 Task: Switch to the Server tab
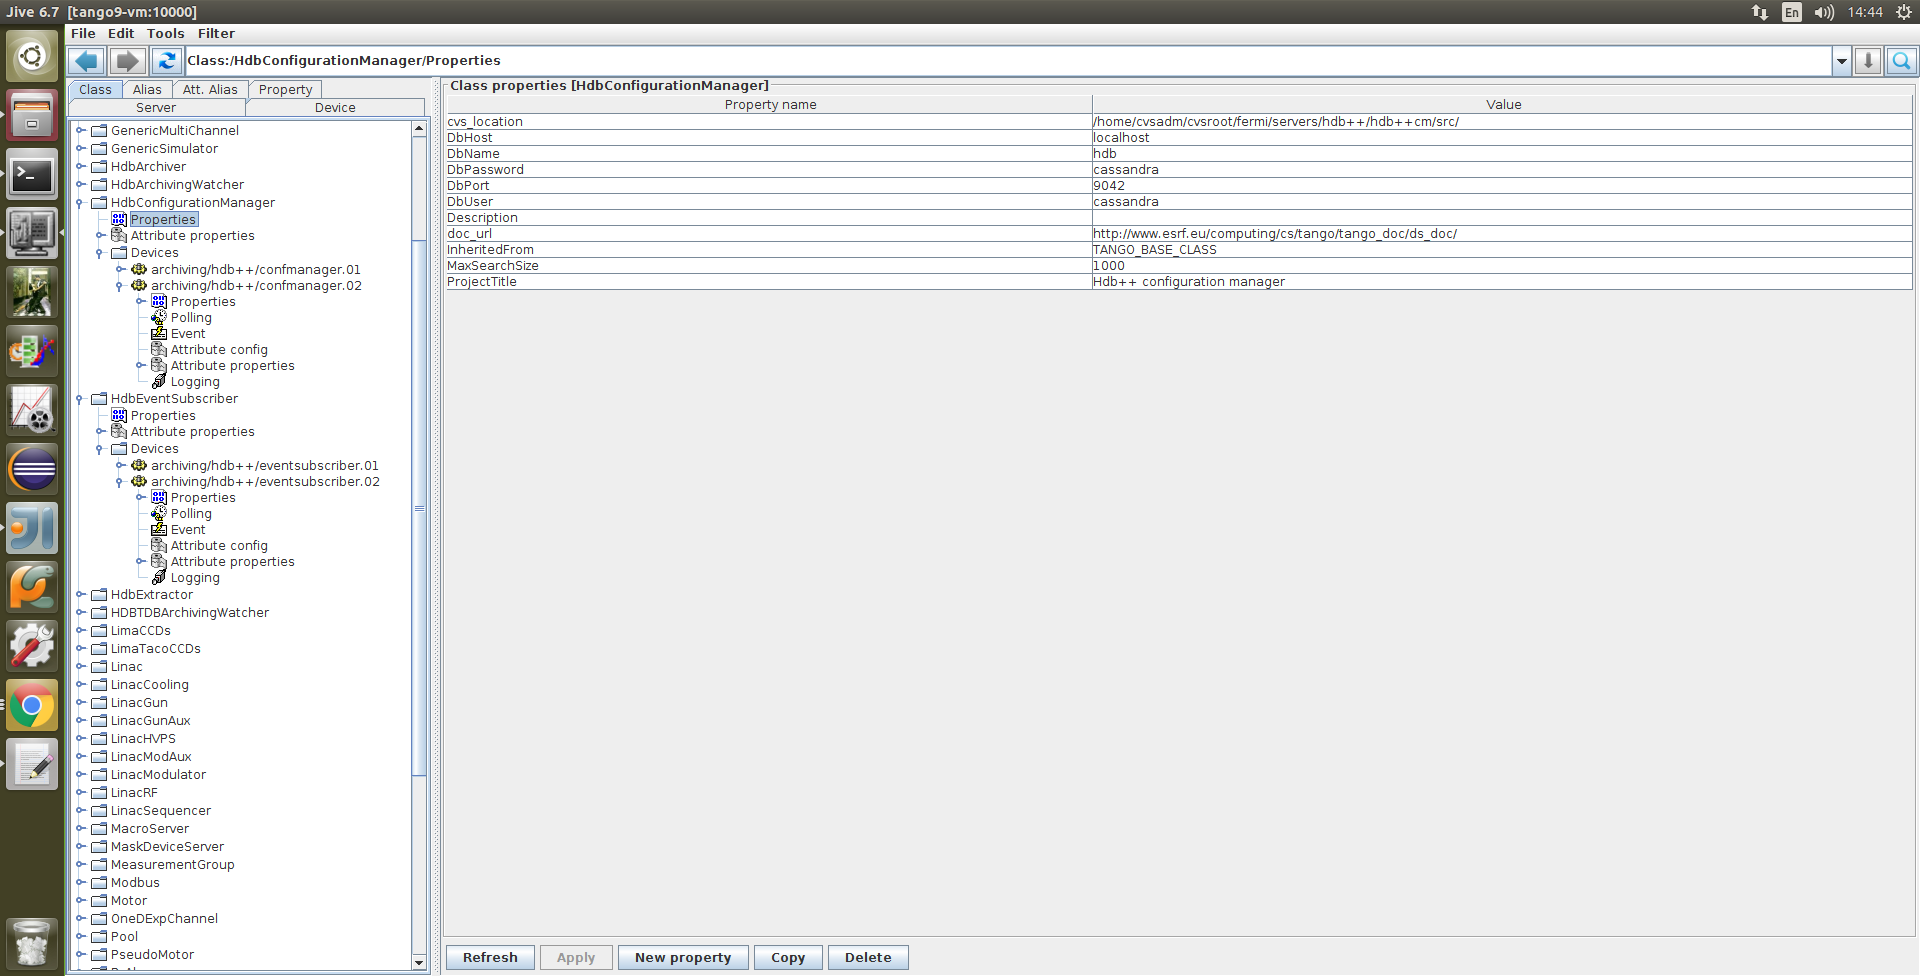(156, 107)
